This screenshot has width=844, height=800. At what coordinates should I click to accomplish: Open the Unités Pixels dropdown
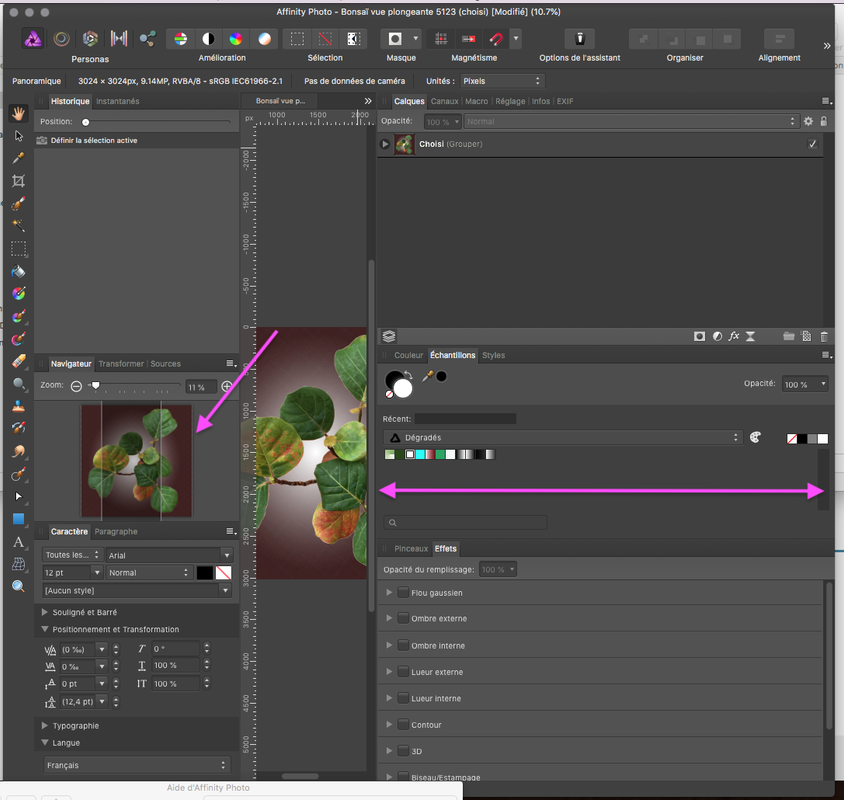click(x=501, y=81)
